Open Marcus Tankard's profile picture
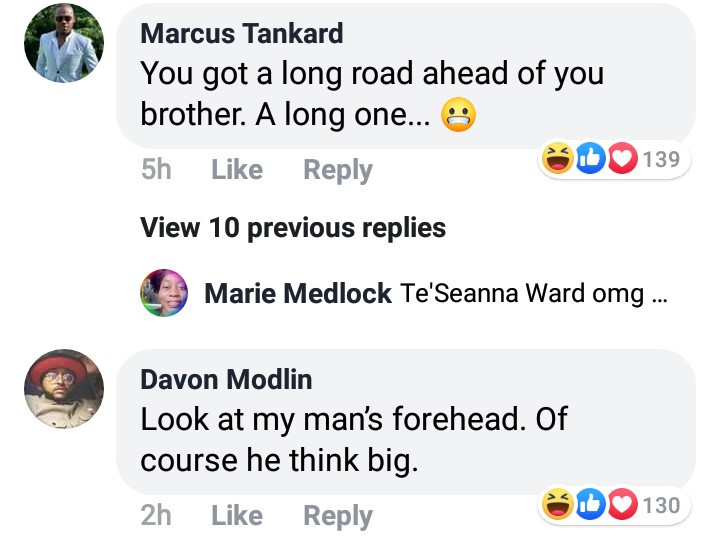Image resolution: width=720 pixels, height=547 pixels. coord(64,43)
